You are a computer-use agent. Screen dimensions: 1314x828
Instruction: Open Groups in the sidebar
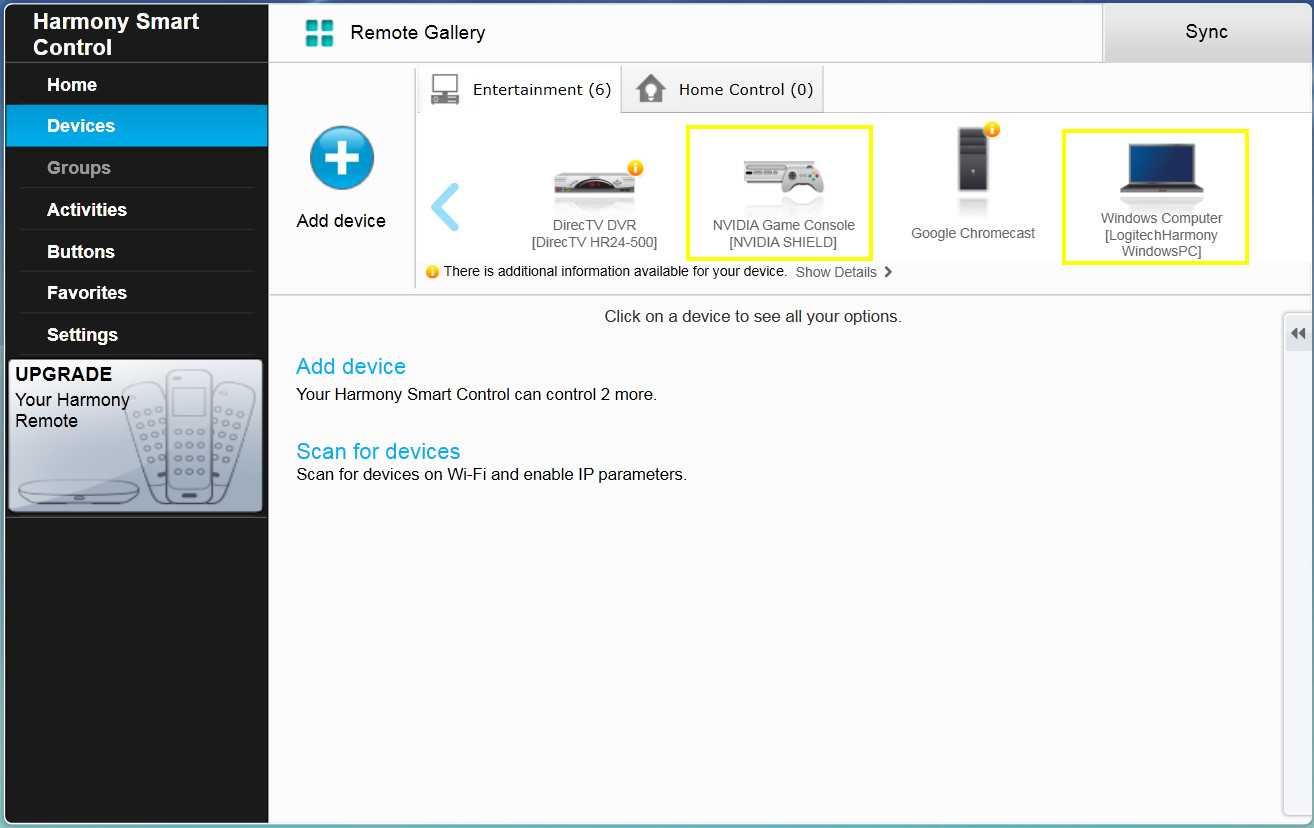(x=137, y=168)
